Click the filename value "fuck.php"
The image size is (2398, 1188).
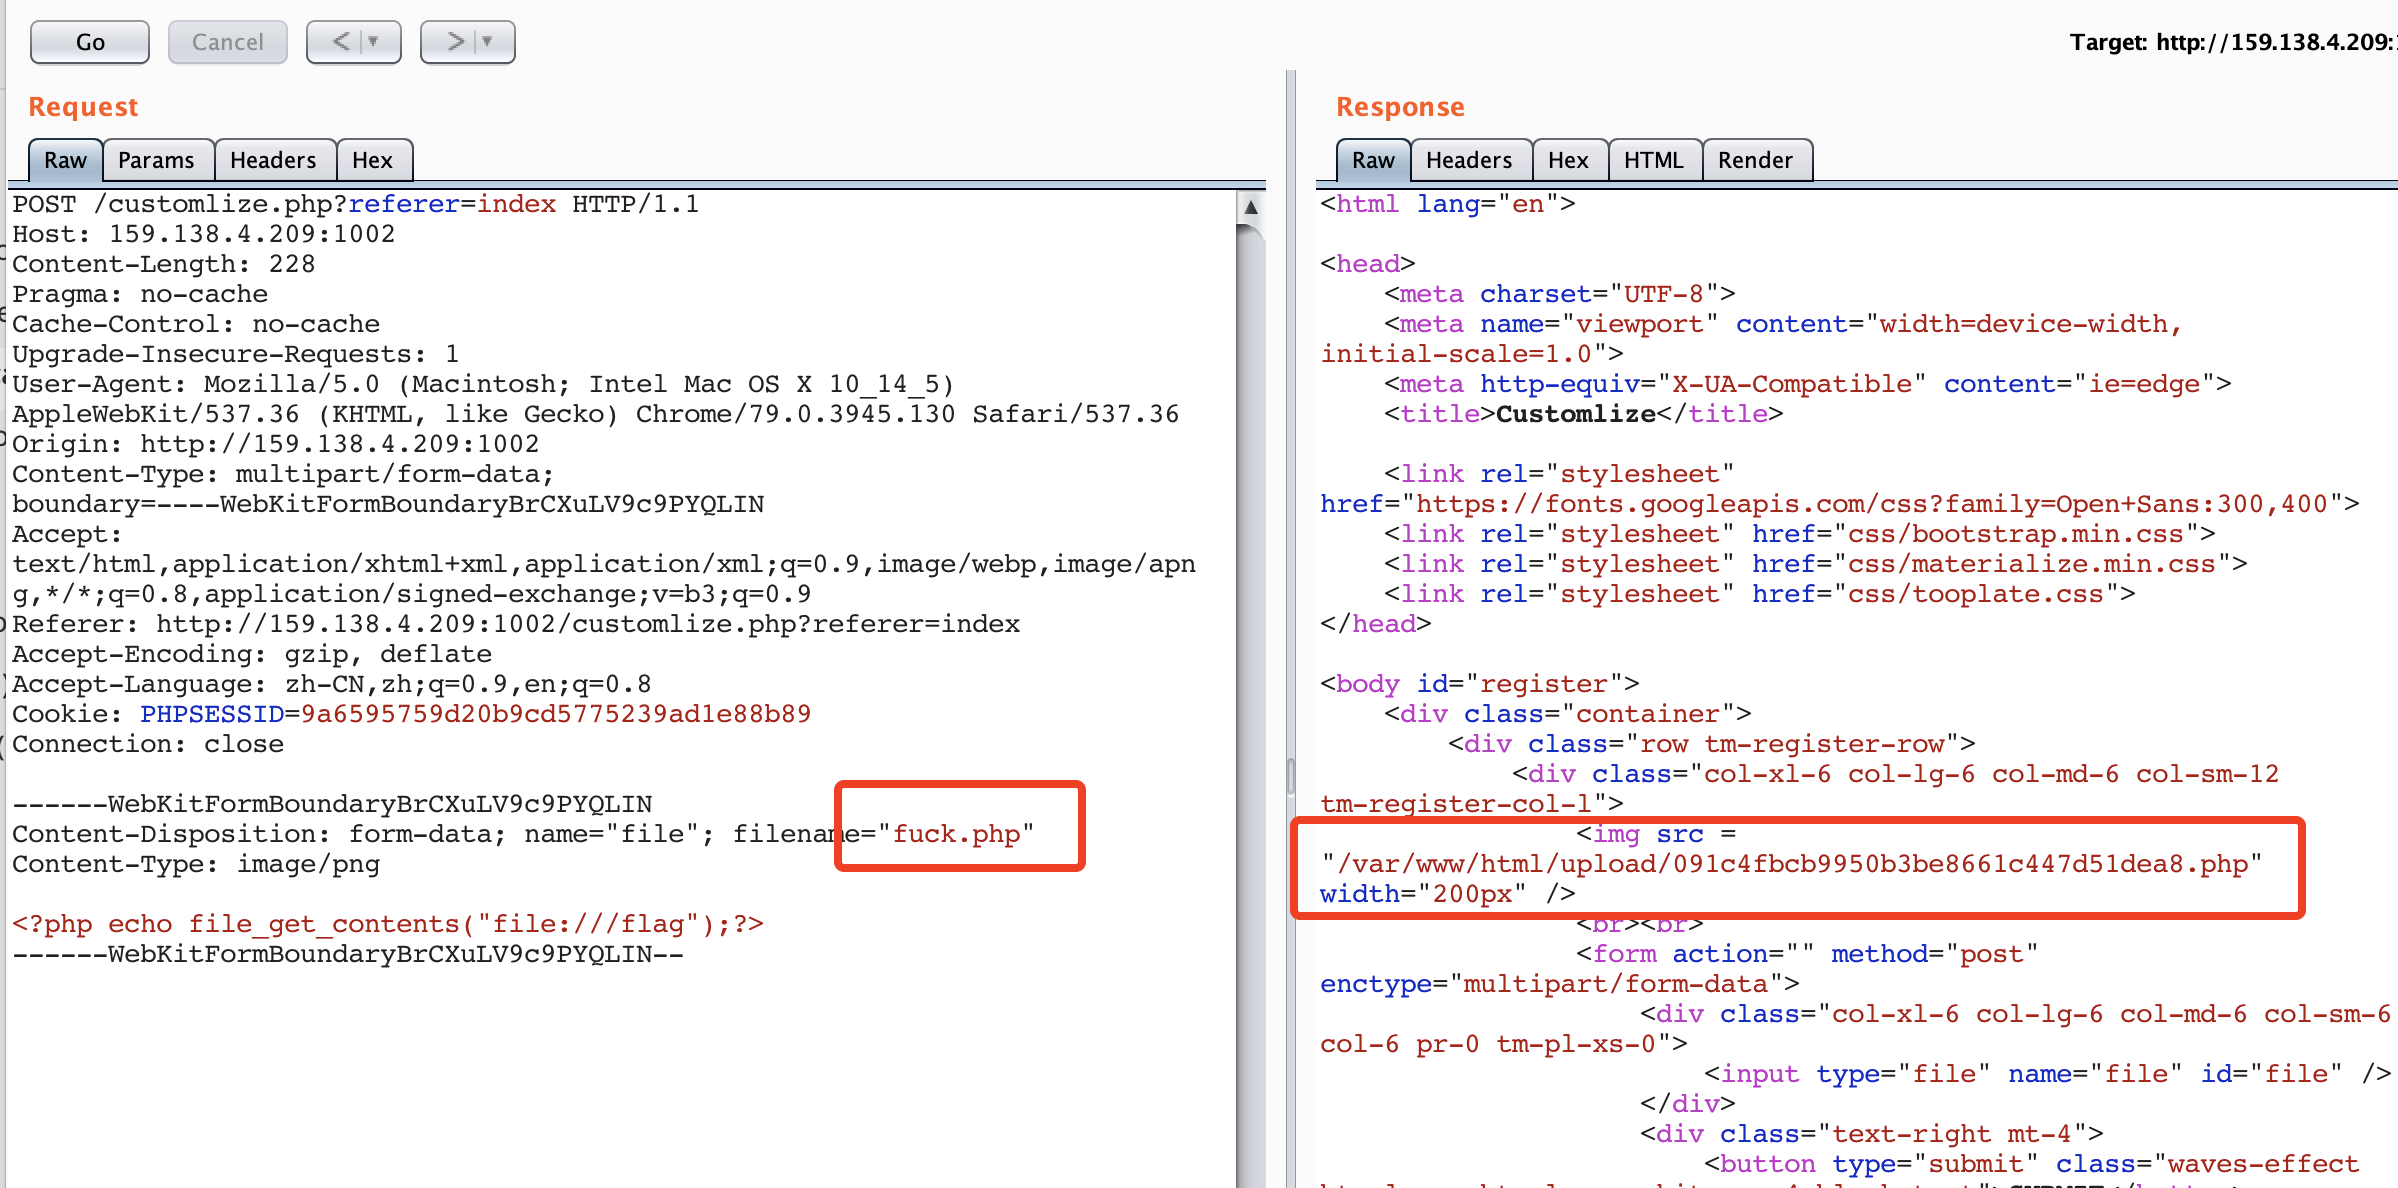[956, 834]
